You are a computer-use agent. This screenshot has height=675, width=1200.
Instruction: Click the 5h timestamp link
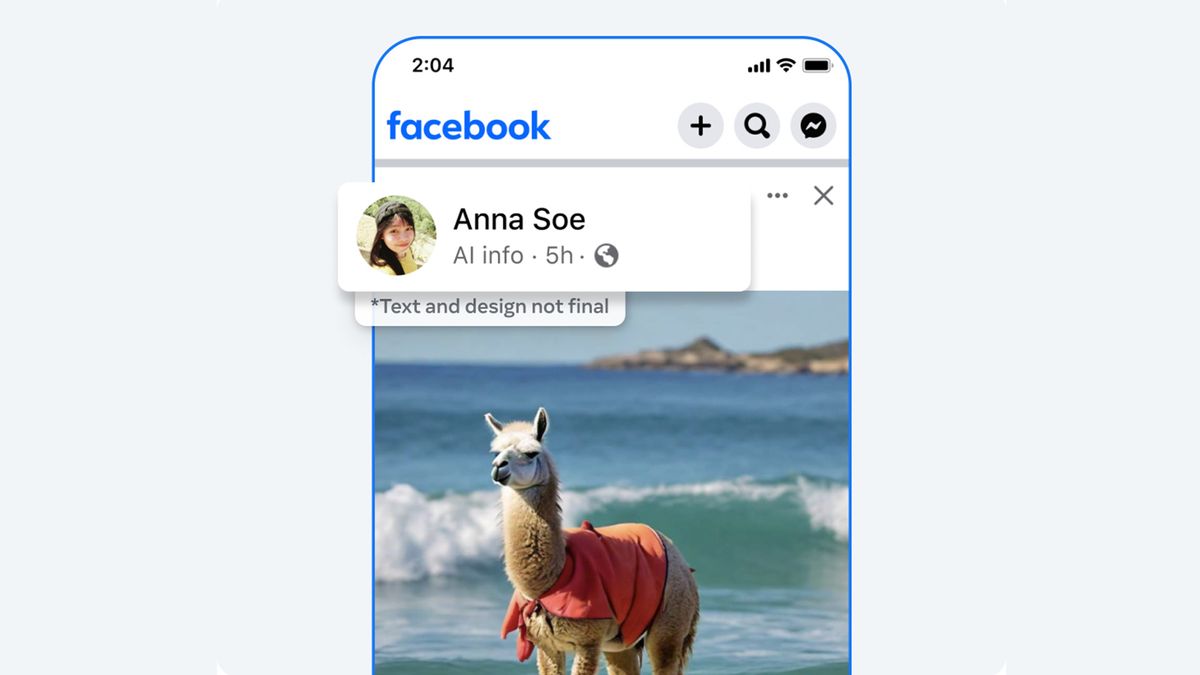point(558,256)
